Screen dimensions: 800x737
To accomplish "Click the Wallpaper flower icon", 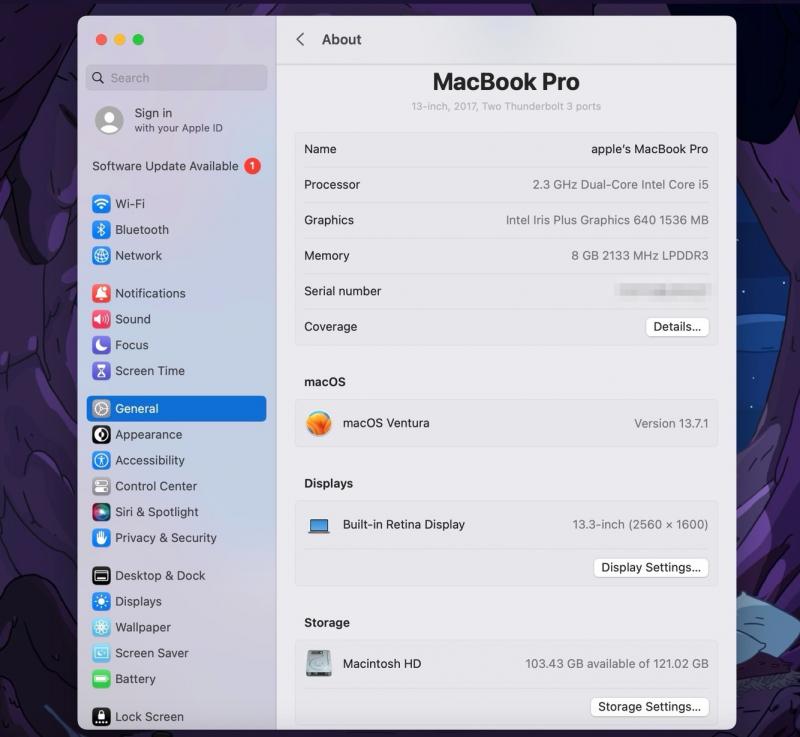I will tap(101, 627).
